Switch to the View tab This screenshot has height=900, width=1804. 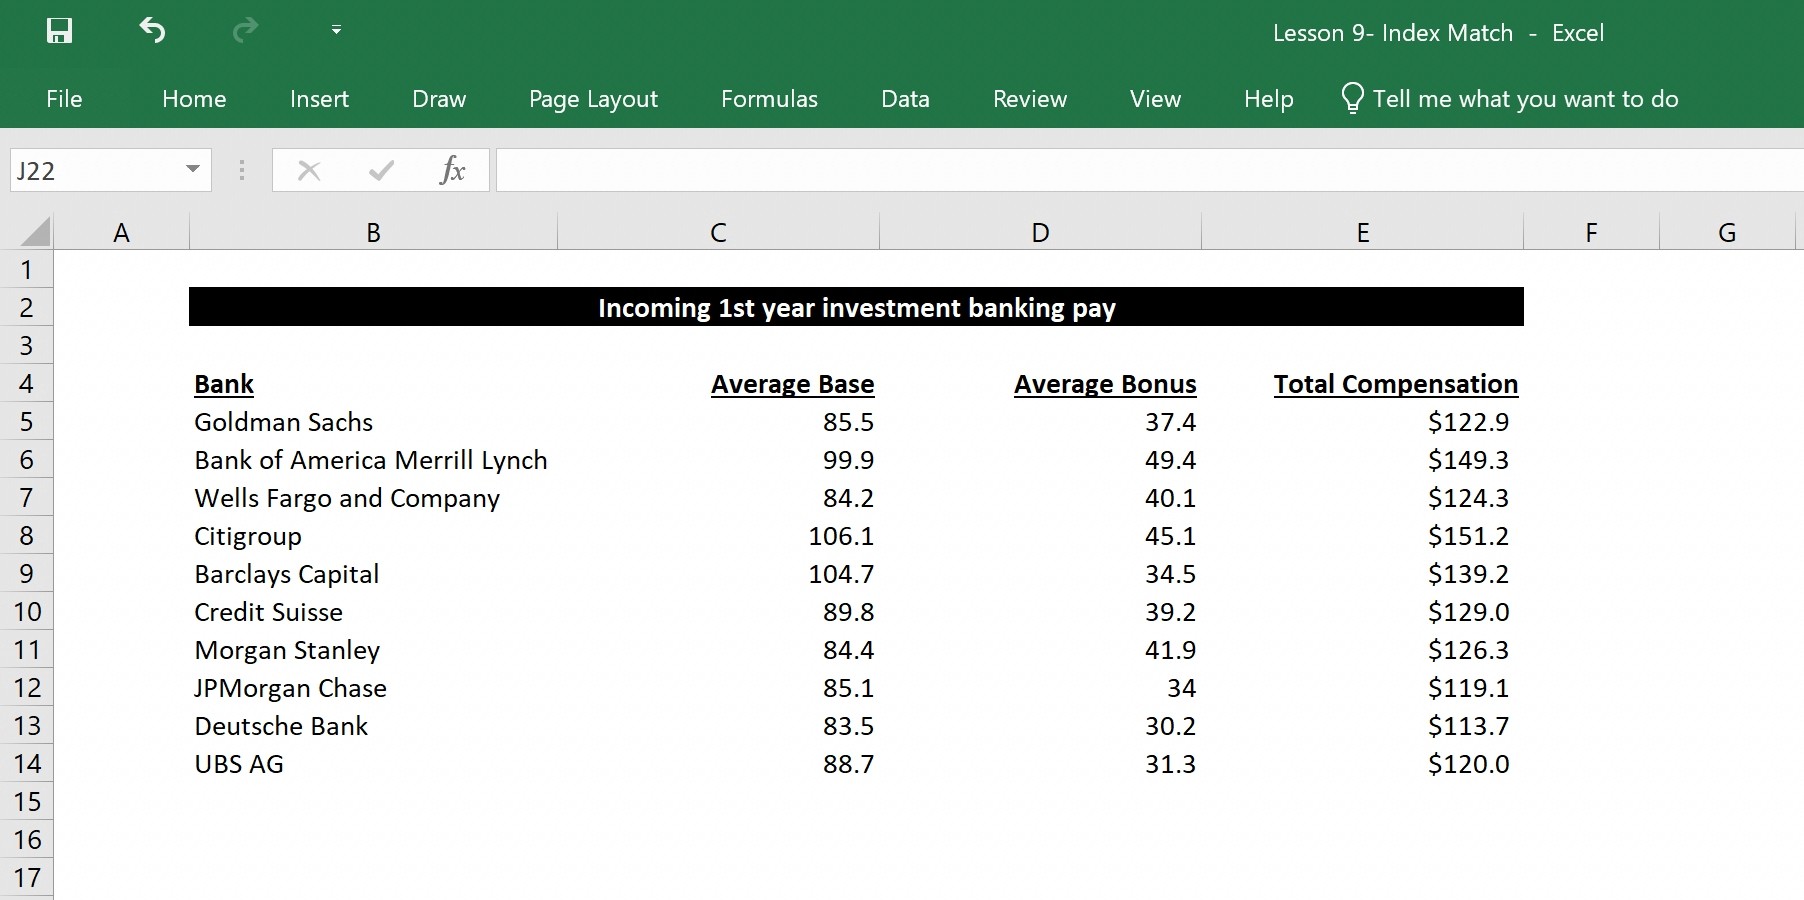[x=1155, y=99]
